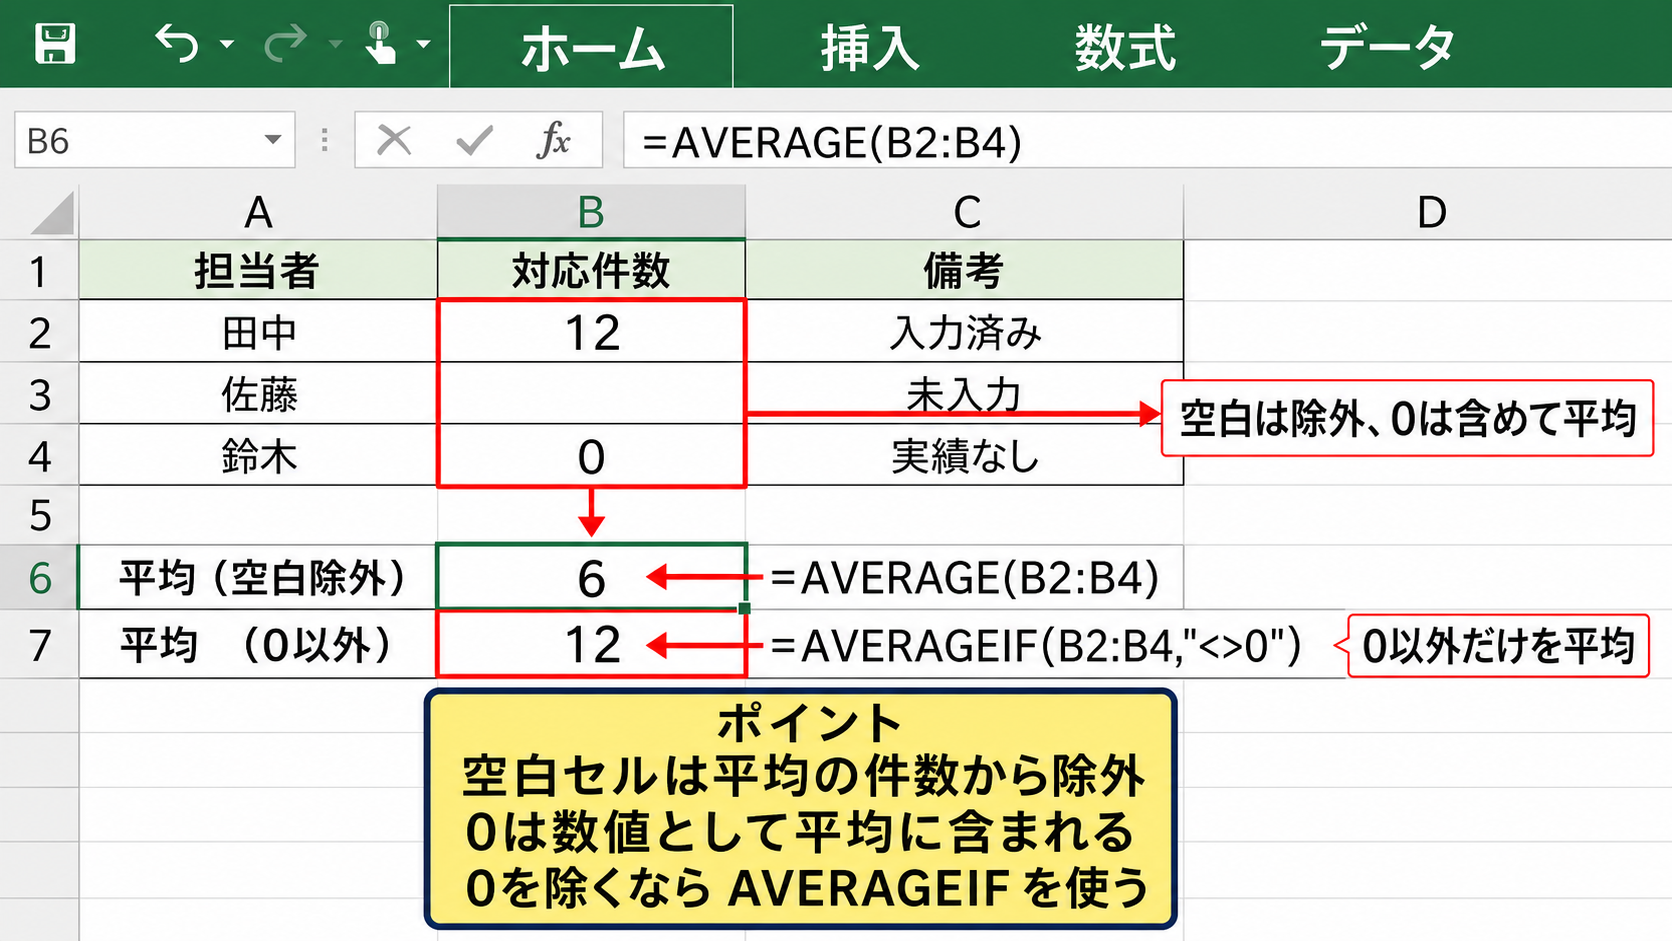Select the cell containing 鈴木
Image resolution: width=1672 pixels, height=941 pixels.
click(x=258, y=456)
